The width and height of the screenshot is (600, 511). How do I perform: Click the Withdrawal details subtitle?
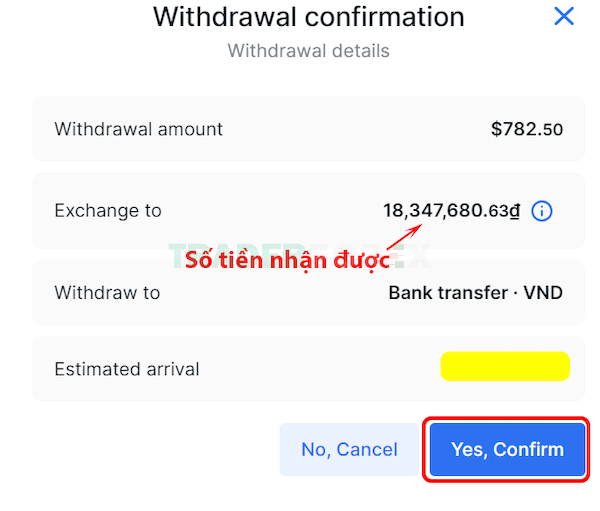coord(308,51)
